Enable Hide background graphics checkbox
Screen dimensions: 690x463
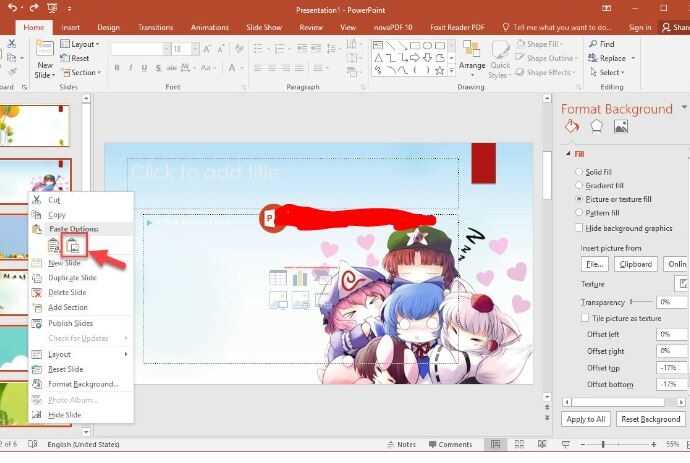pyautogui.click(x=579, y=228)
